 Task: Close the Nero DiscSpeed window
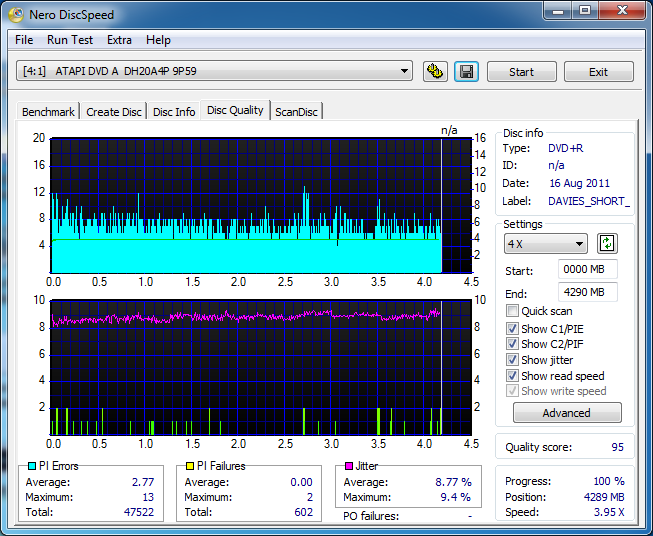point(622,11)
